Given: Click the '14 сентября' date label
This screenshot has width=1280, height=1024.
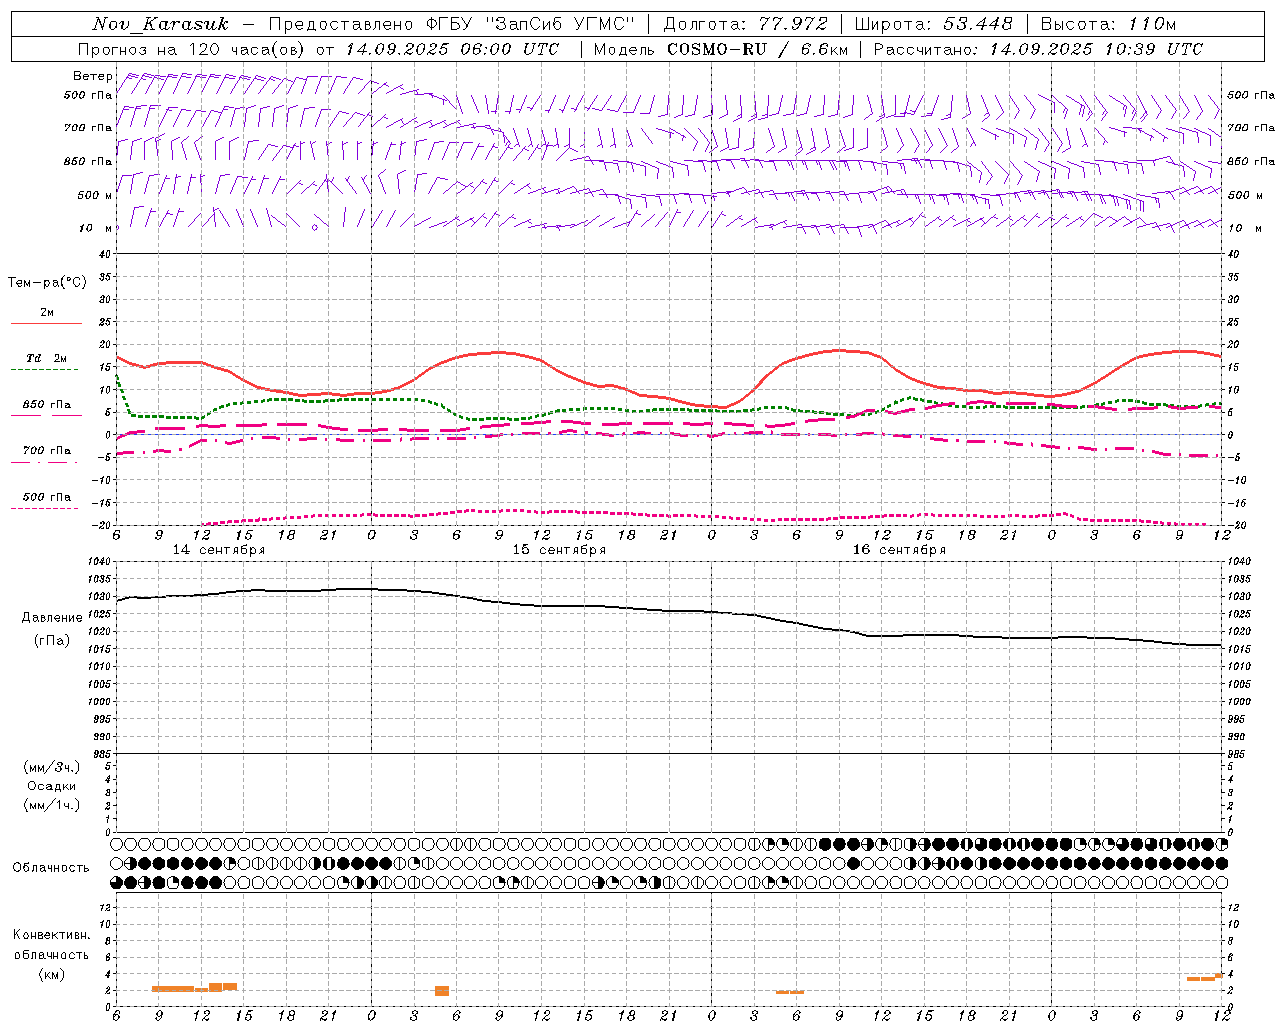Looking at the screenshot, I should pos(219,550).
